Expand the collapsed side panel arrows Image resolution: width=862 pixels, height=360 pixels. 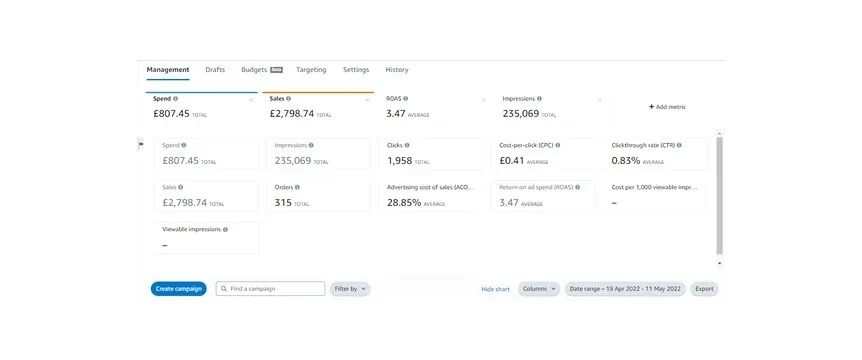(x=141, y=144)
